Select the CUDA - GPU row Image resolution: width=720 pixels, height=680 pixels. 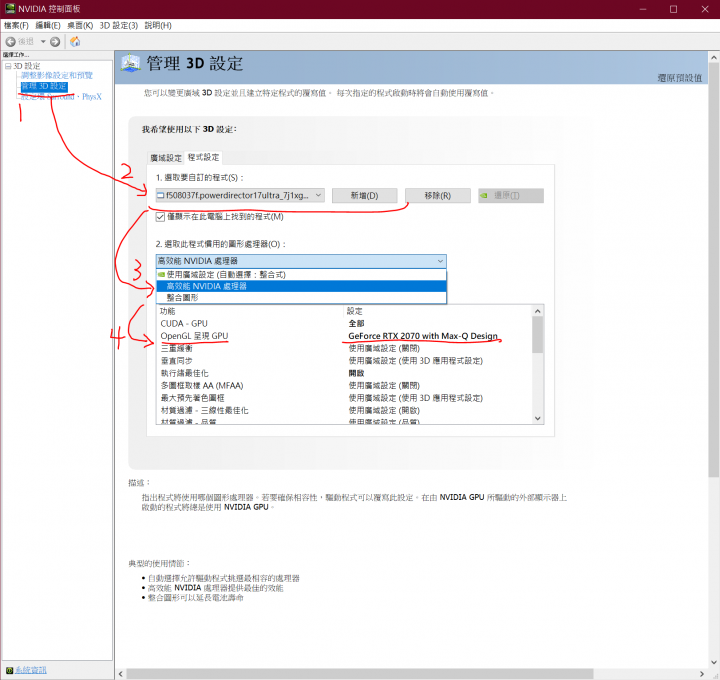344,324
